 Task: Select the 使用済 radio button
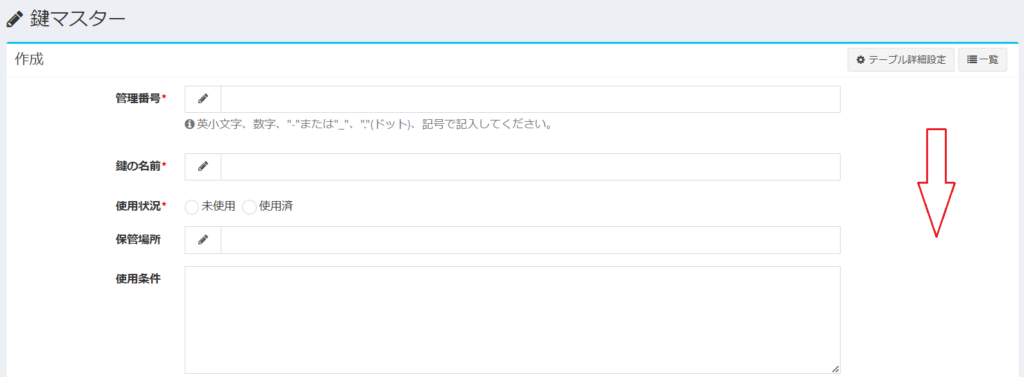tap(249, 206)
